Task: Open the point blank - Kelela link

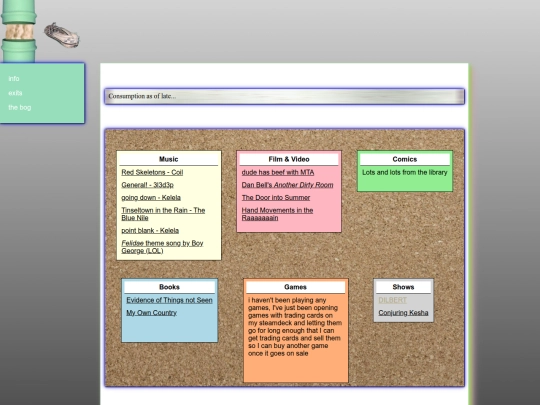Action: click(150, 230)
